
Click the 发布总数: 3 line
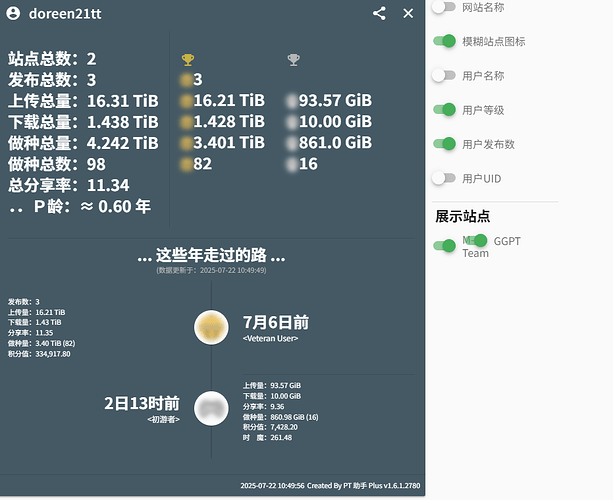(x=52, y=80)
